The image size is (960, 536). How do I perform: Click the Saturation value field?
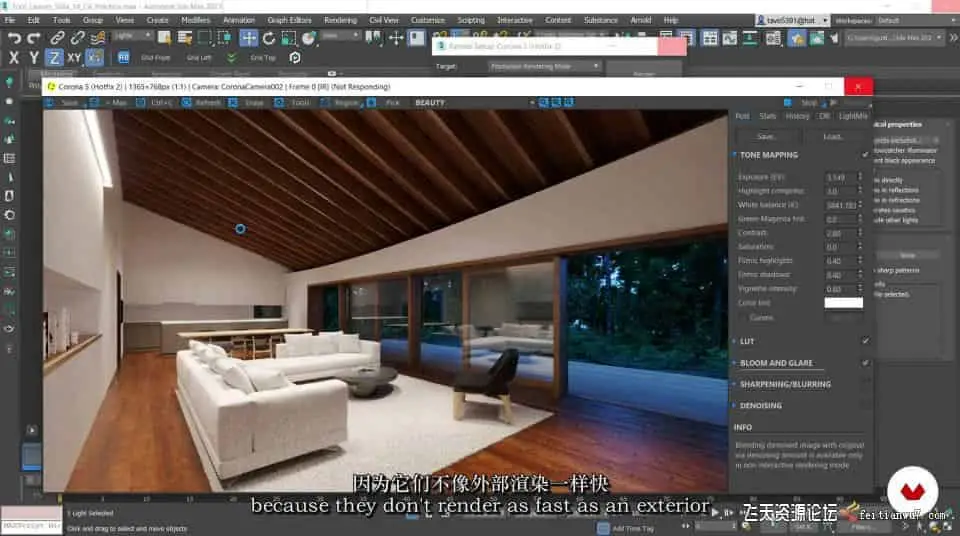[839, 247]
